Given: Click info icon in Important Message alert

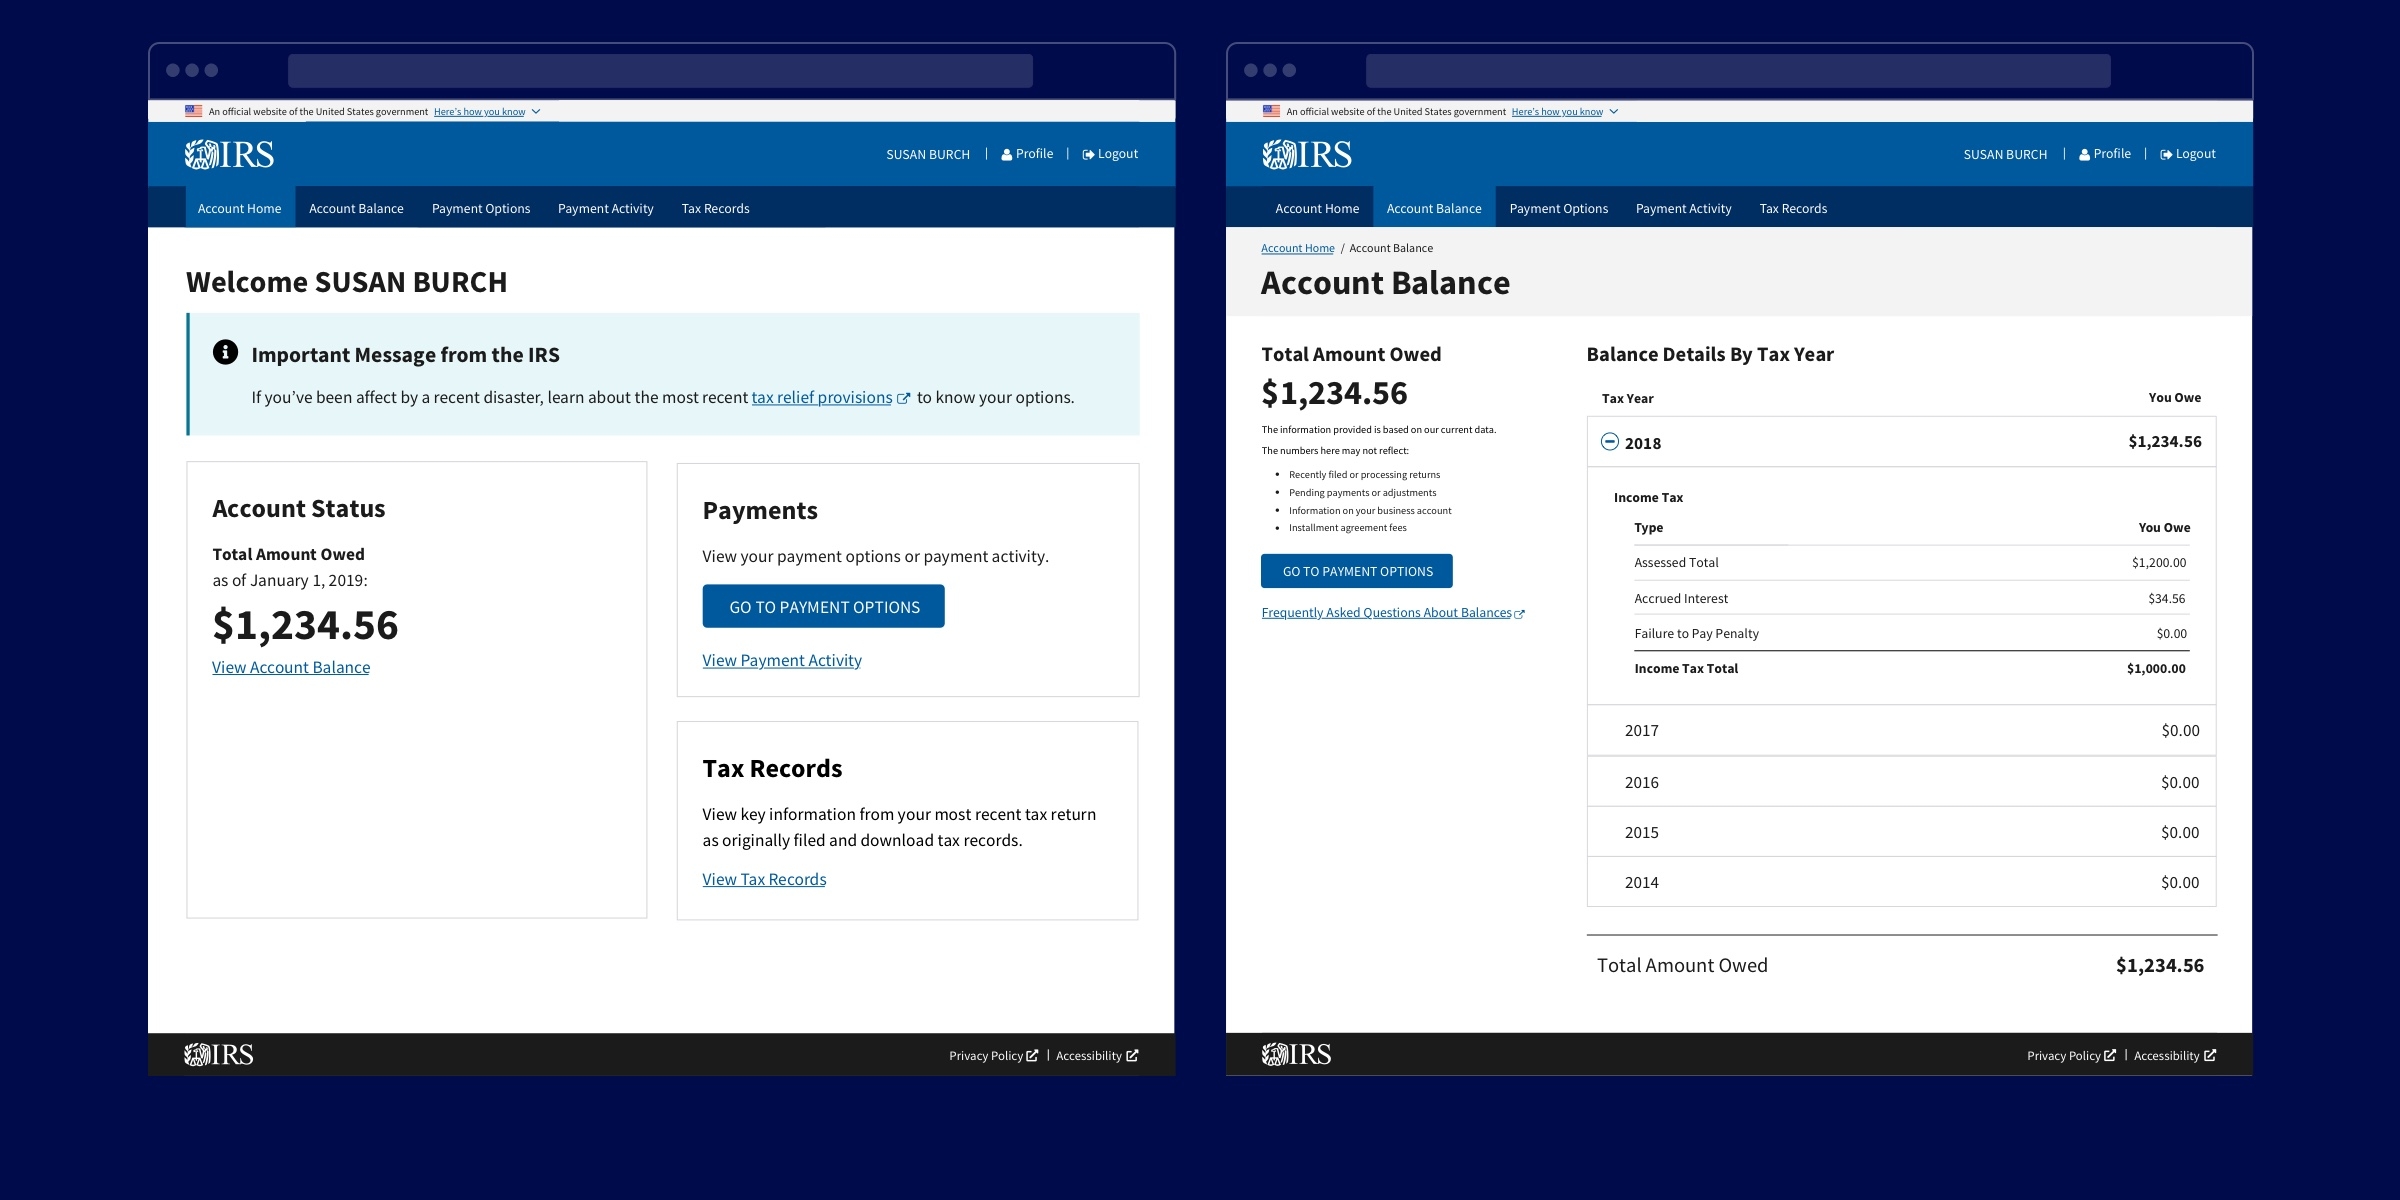Looking at the screenshot, I should click(225, 352).
